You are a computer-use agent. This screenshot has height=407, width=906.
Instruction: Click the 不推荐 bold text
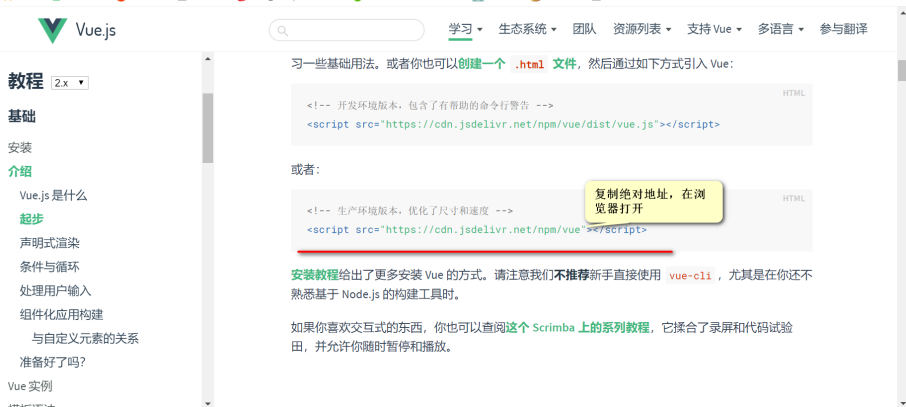click(571, 275)
